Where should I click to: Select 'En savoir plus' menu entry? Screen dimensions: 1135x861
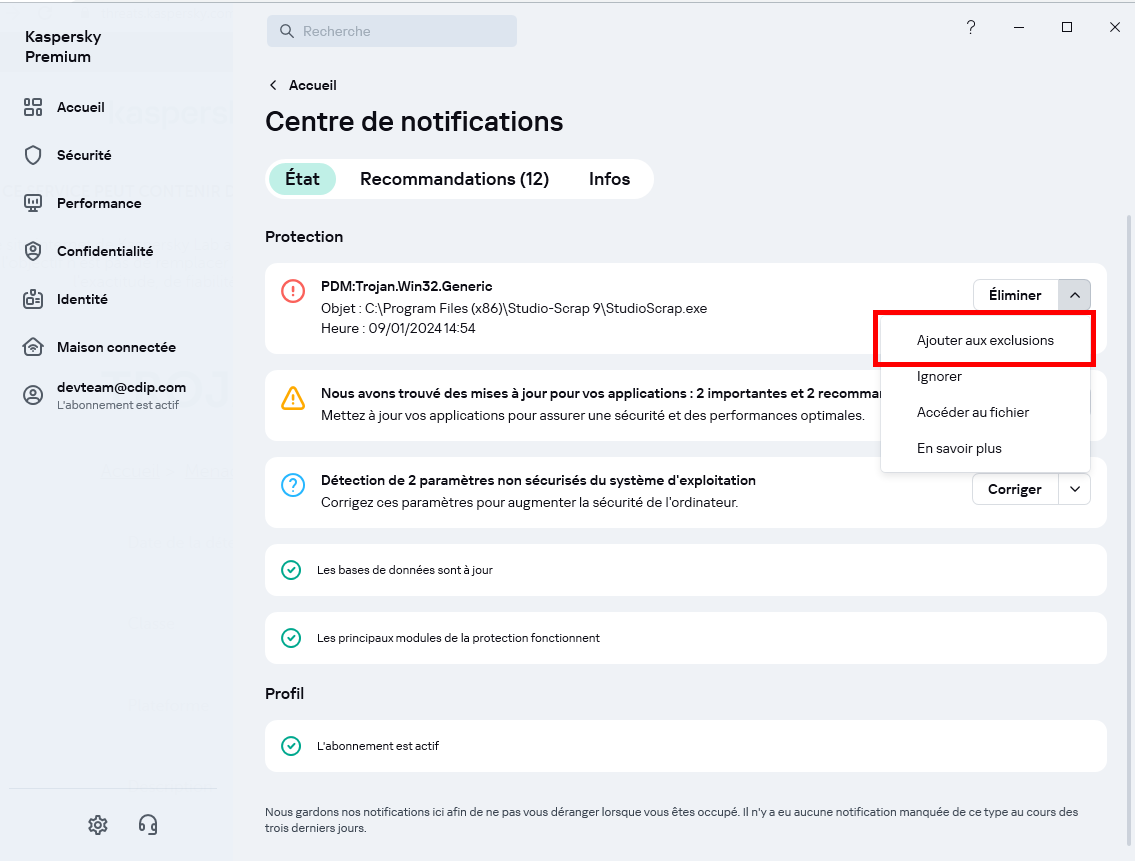point(985,448)
